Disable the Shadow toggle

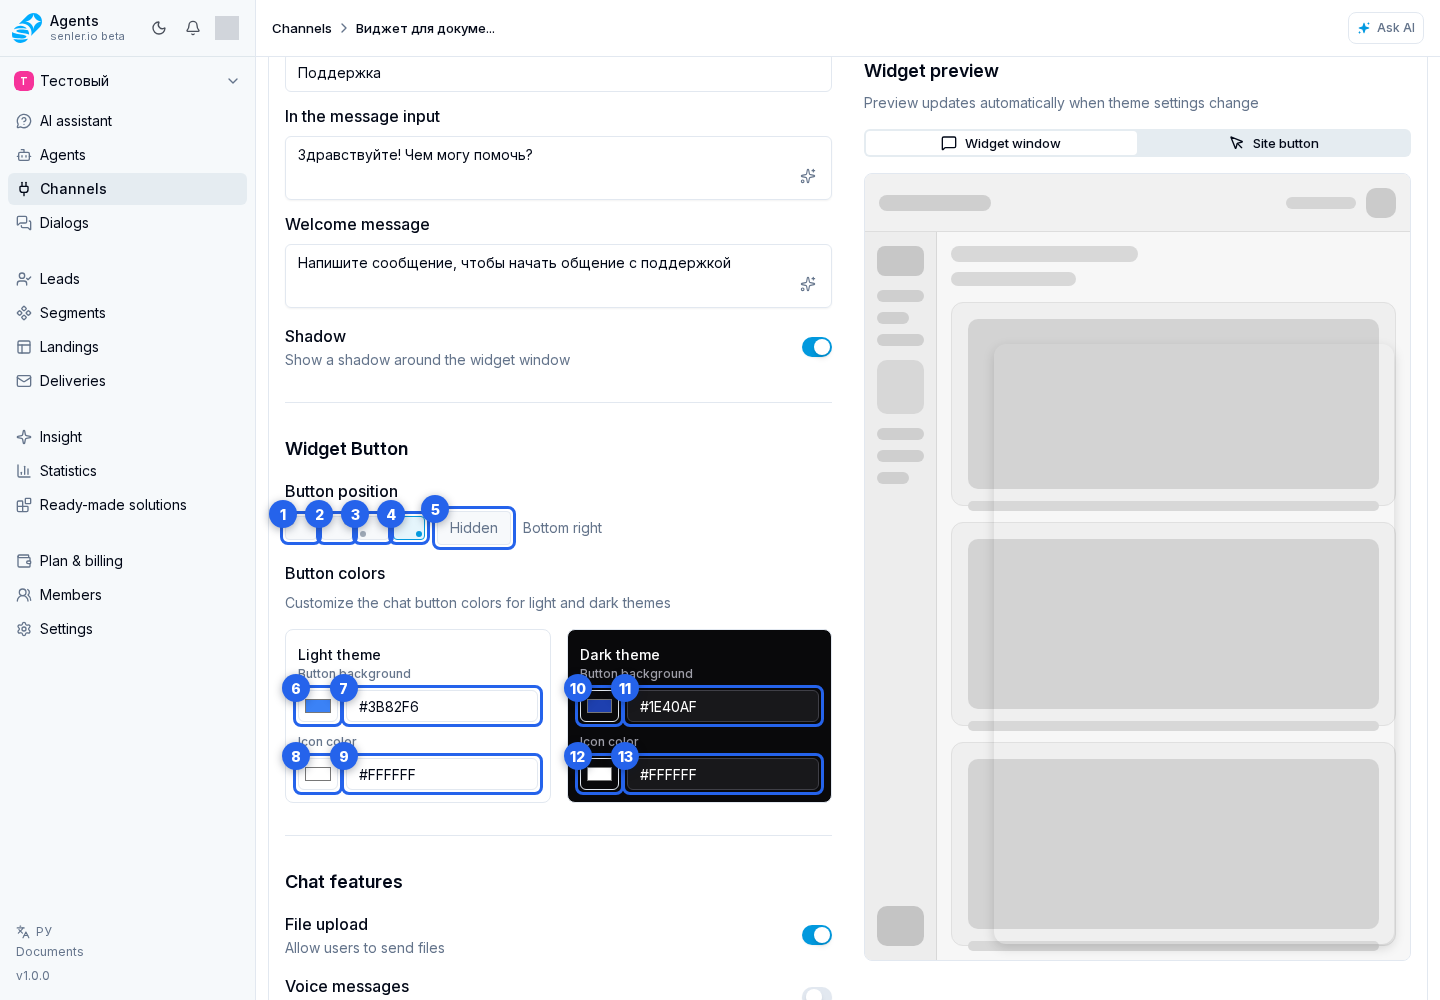[817, 347]
